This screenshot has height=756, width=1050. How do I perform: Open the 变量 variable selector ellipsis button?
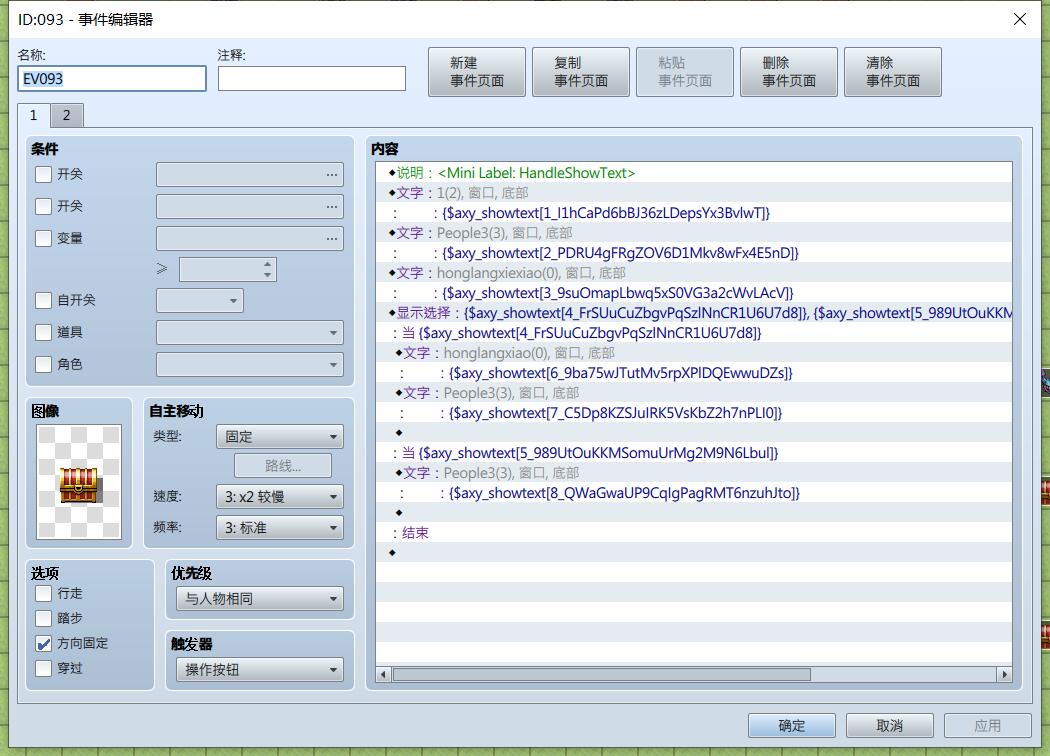[x=331, y=238]
